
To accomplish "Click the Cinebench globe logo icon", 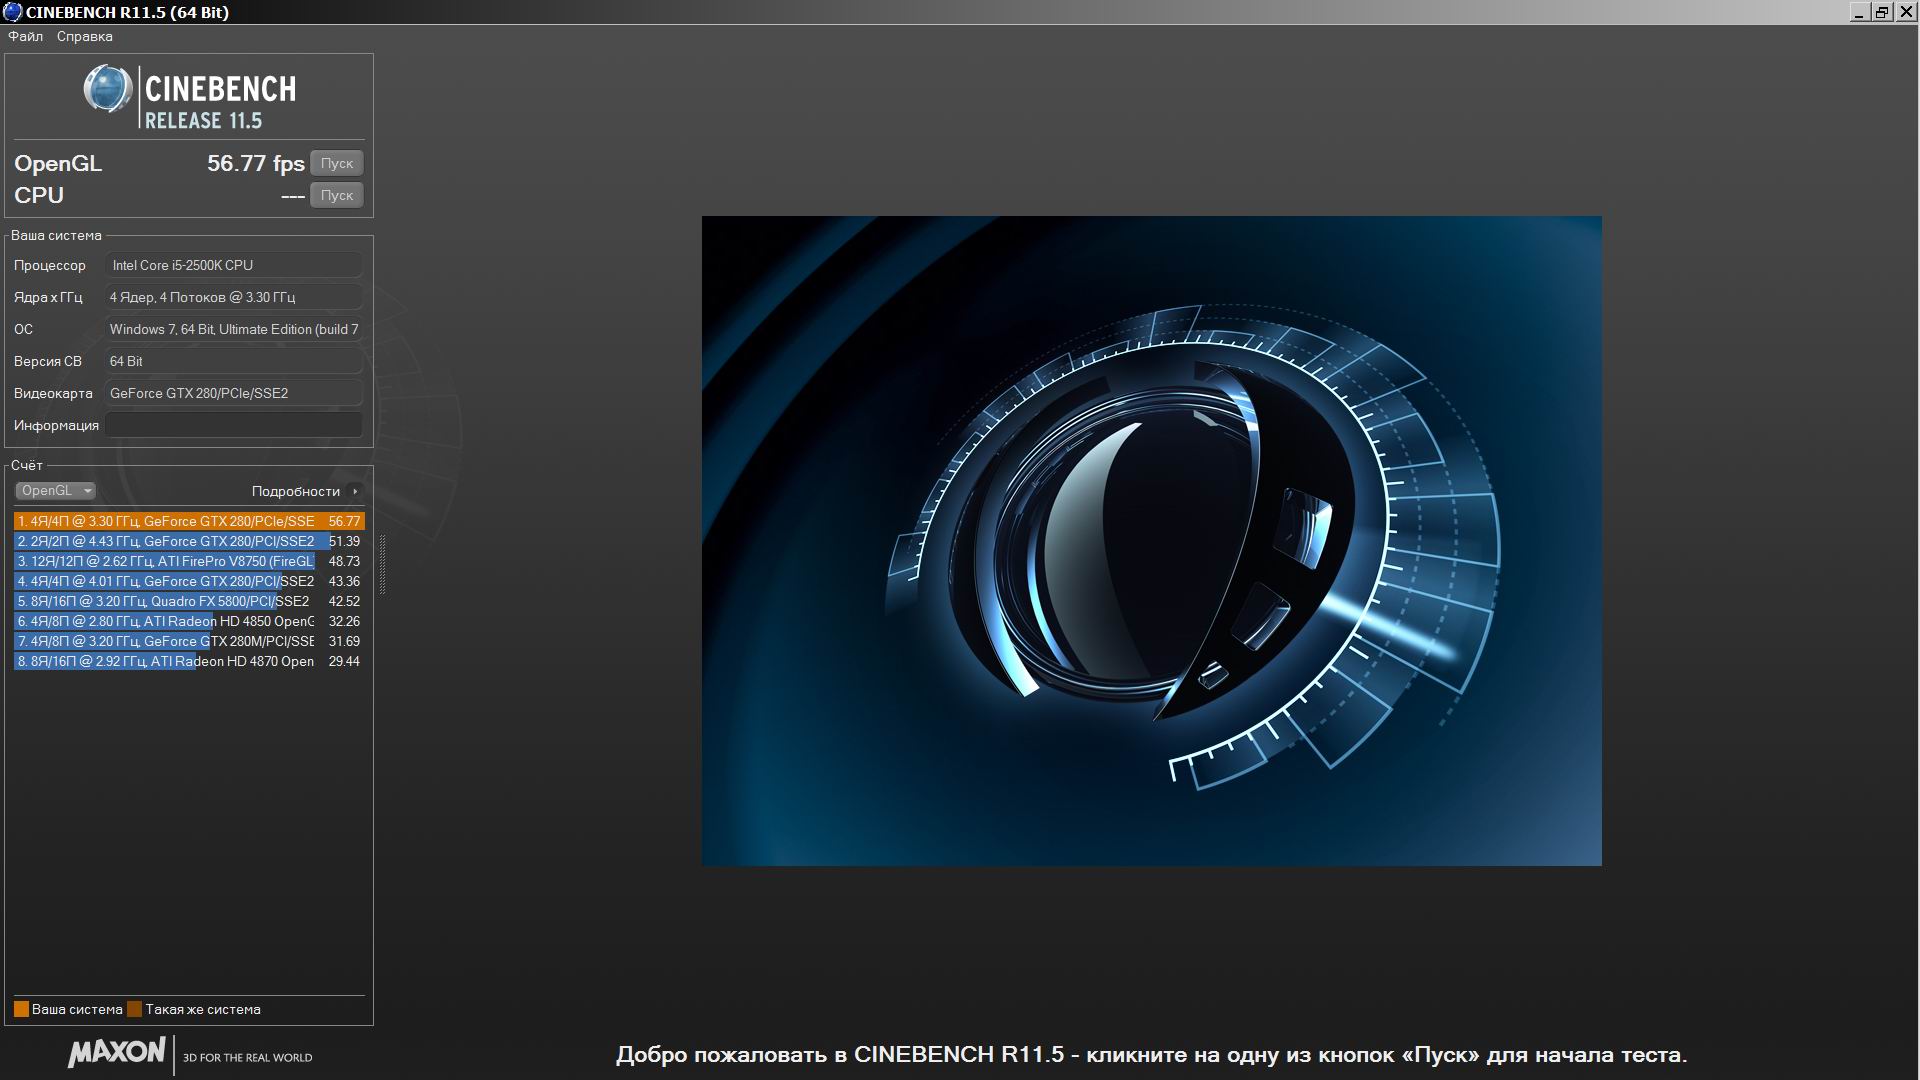I will tap(107, 90).
